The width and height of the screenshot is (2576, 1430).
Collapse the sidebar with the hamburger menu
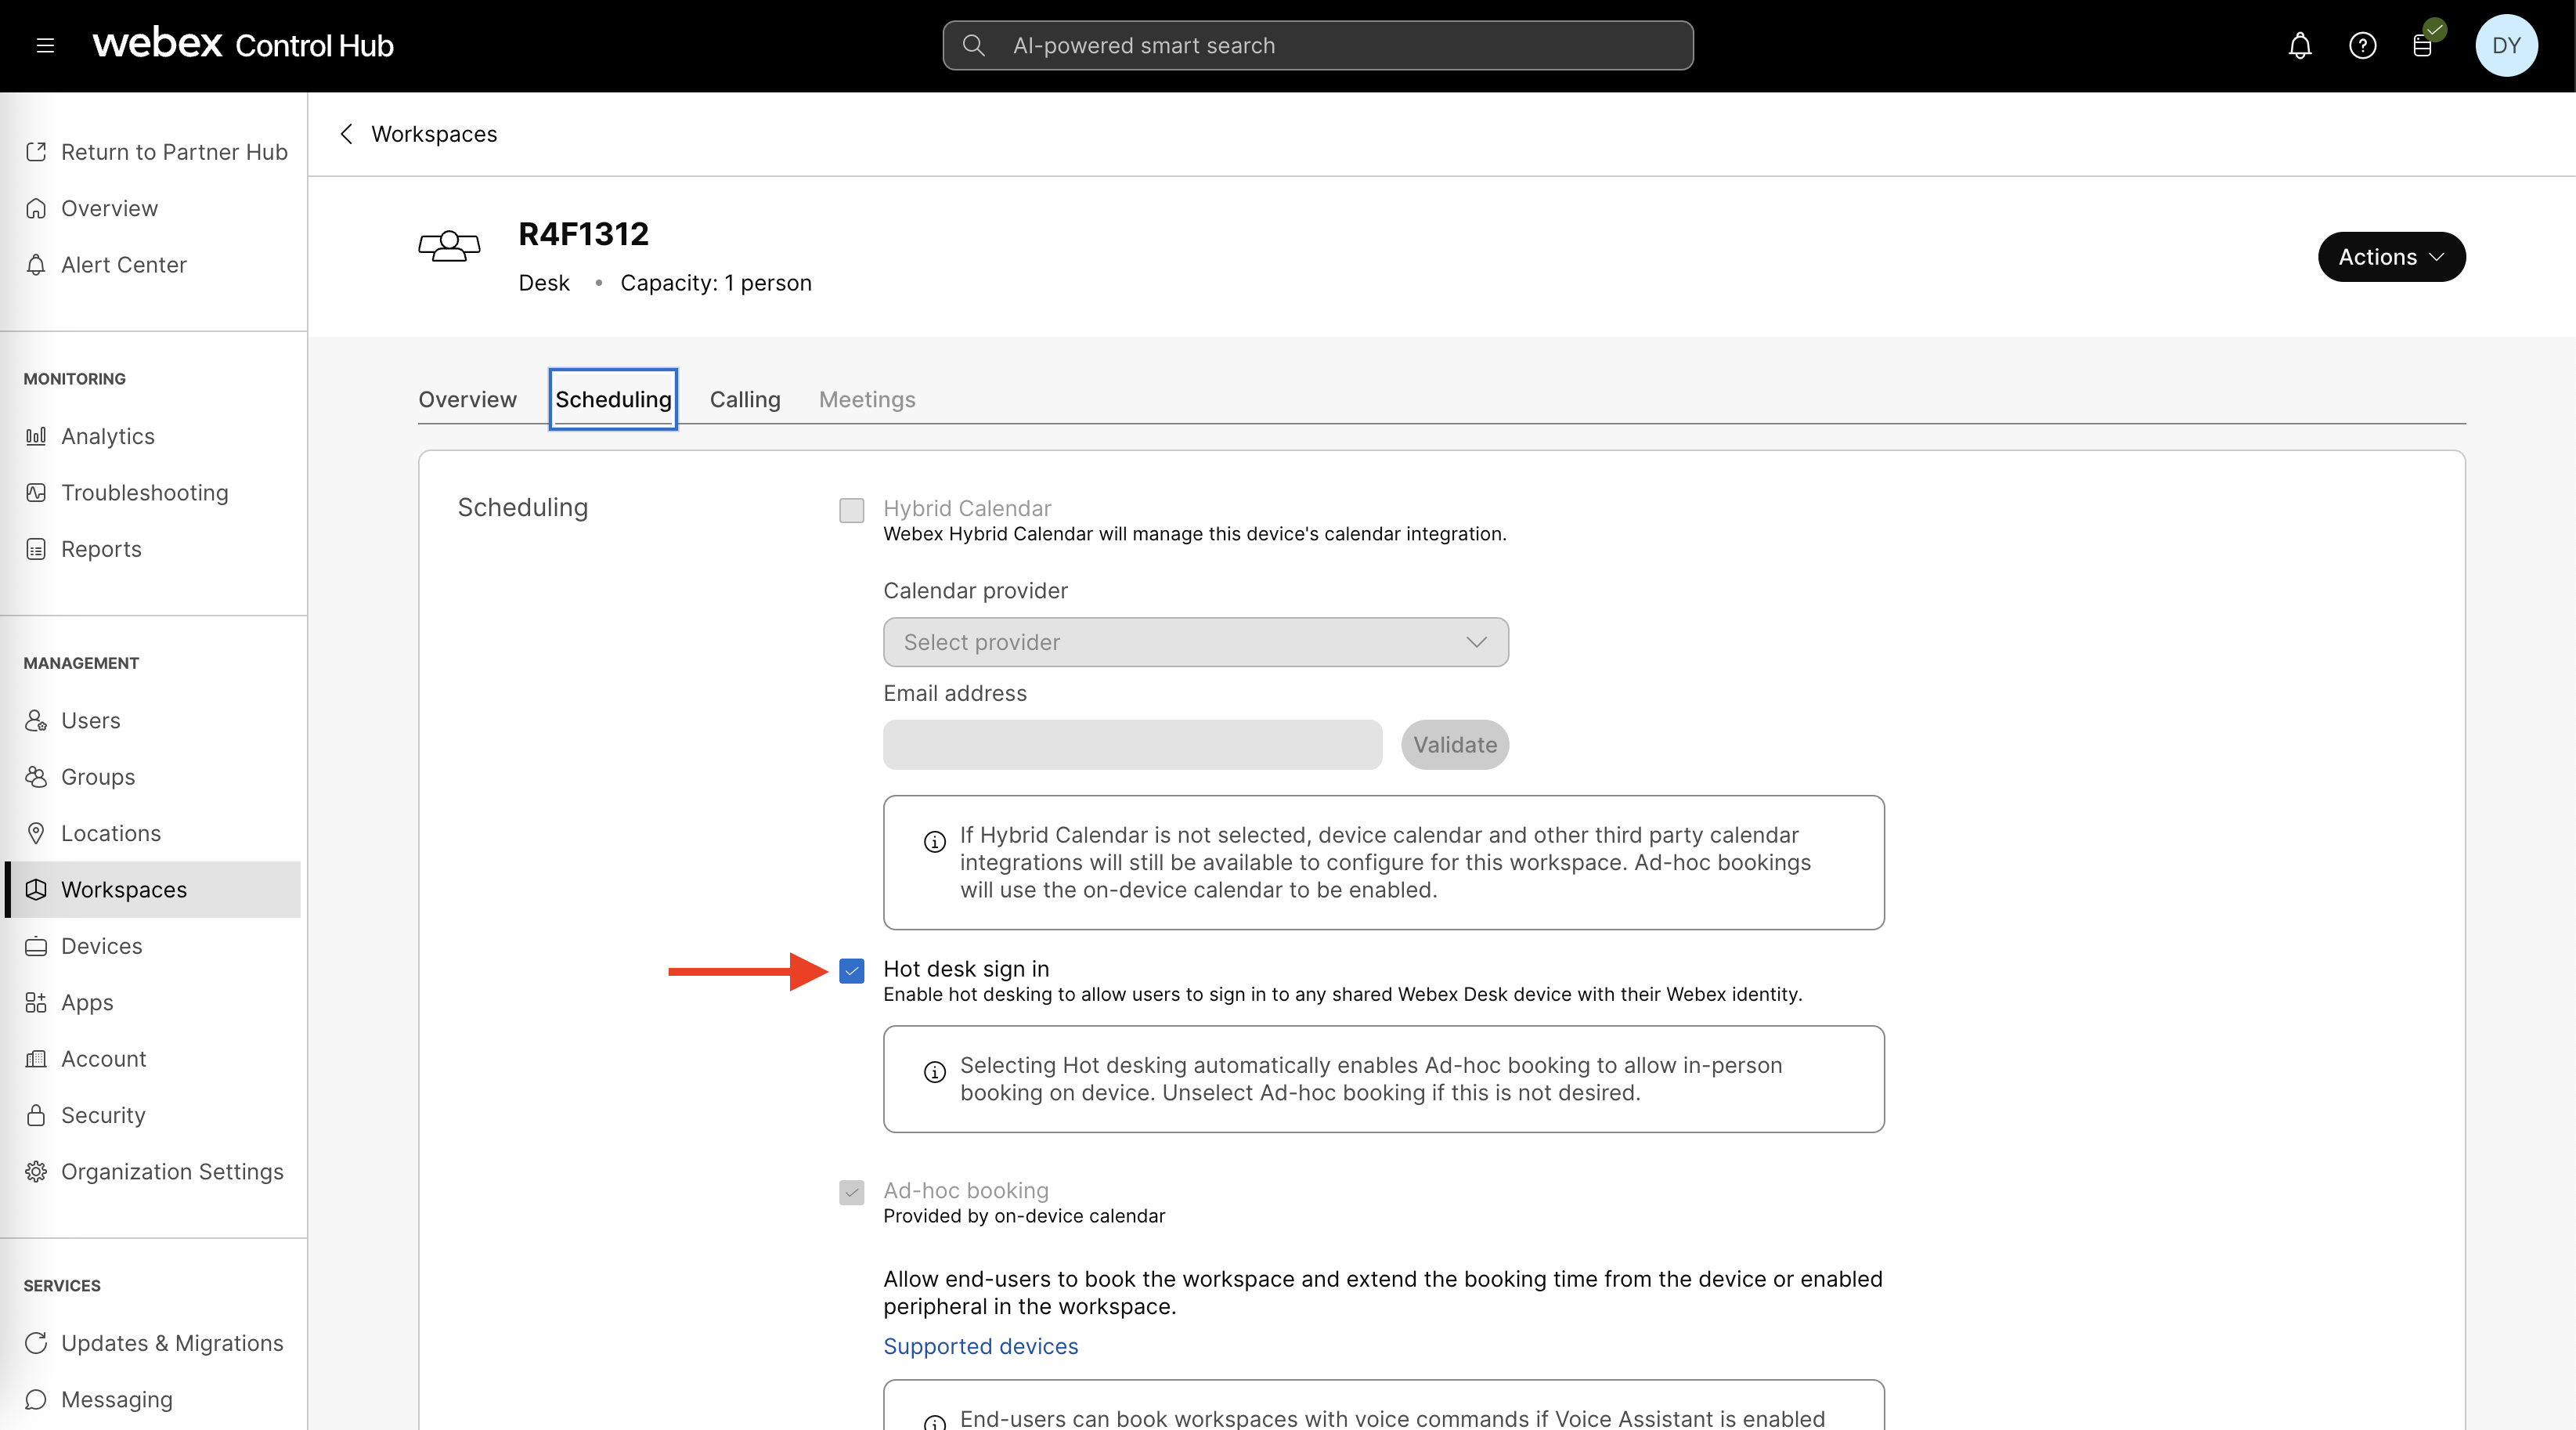tap(45, 45)
